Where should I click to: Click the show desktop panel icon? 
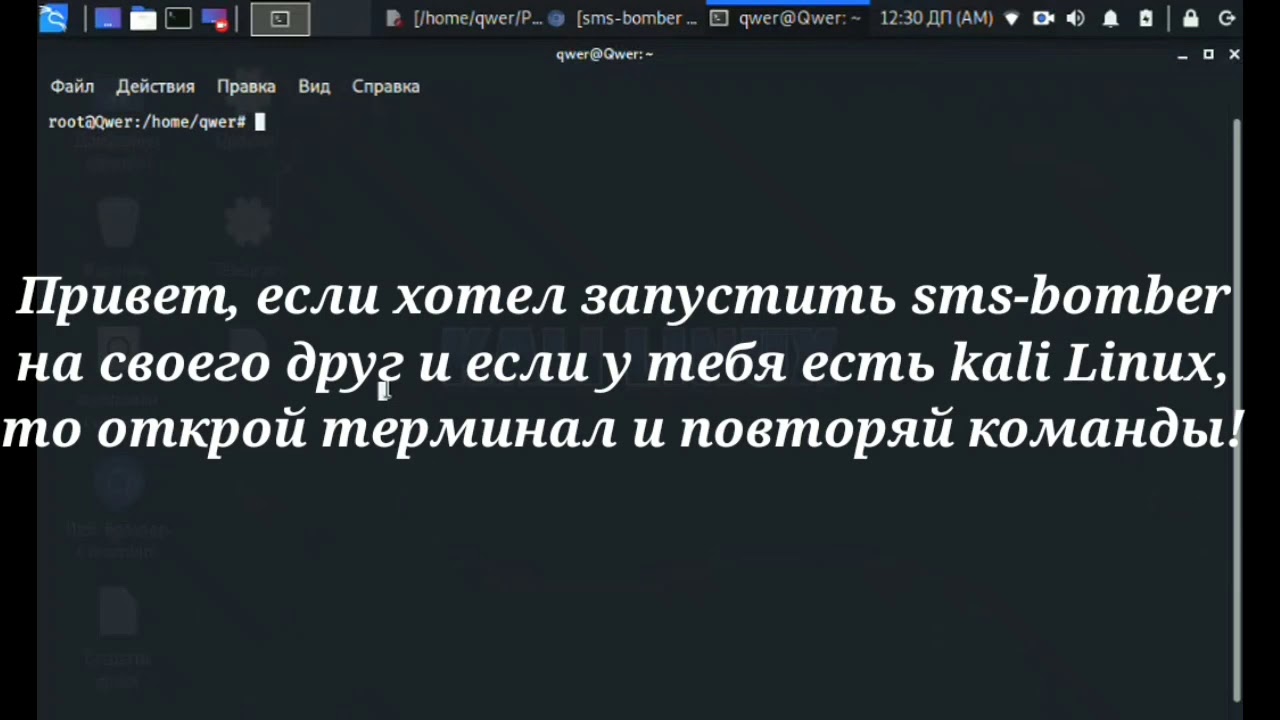click(107, 18)
